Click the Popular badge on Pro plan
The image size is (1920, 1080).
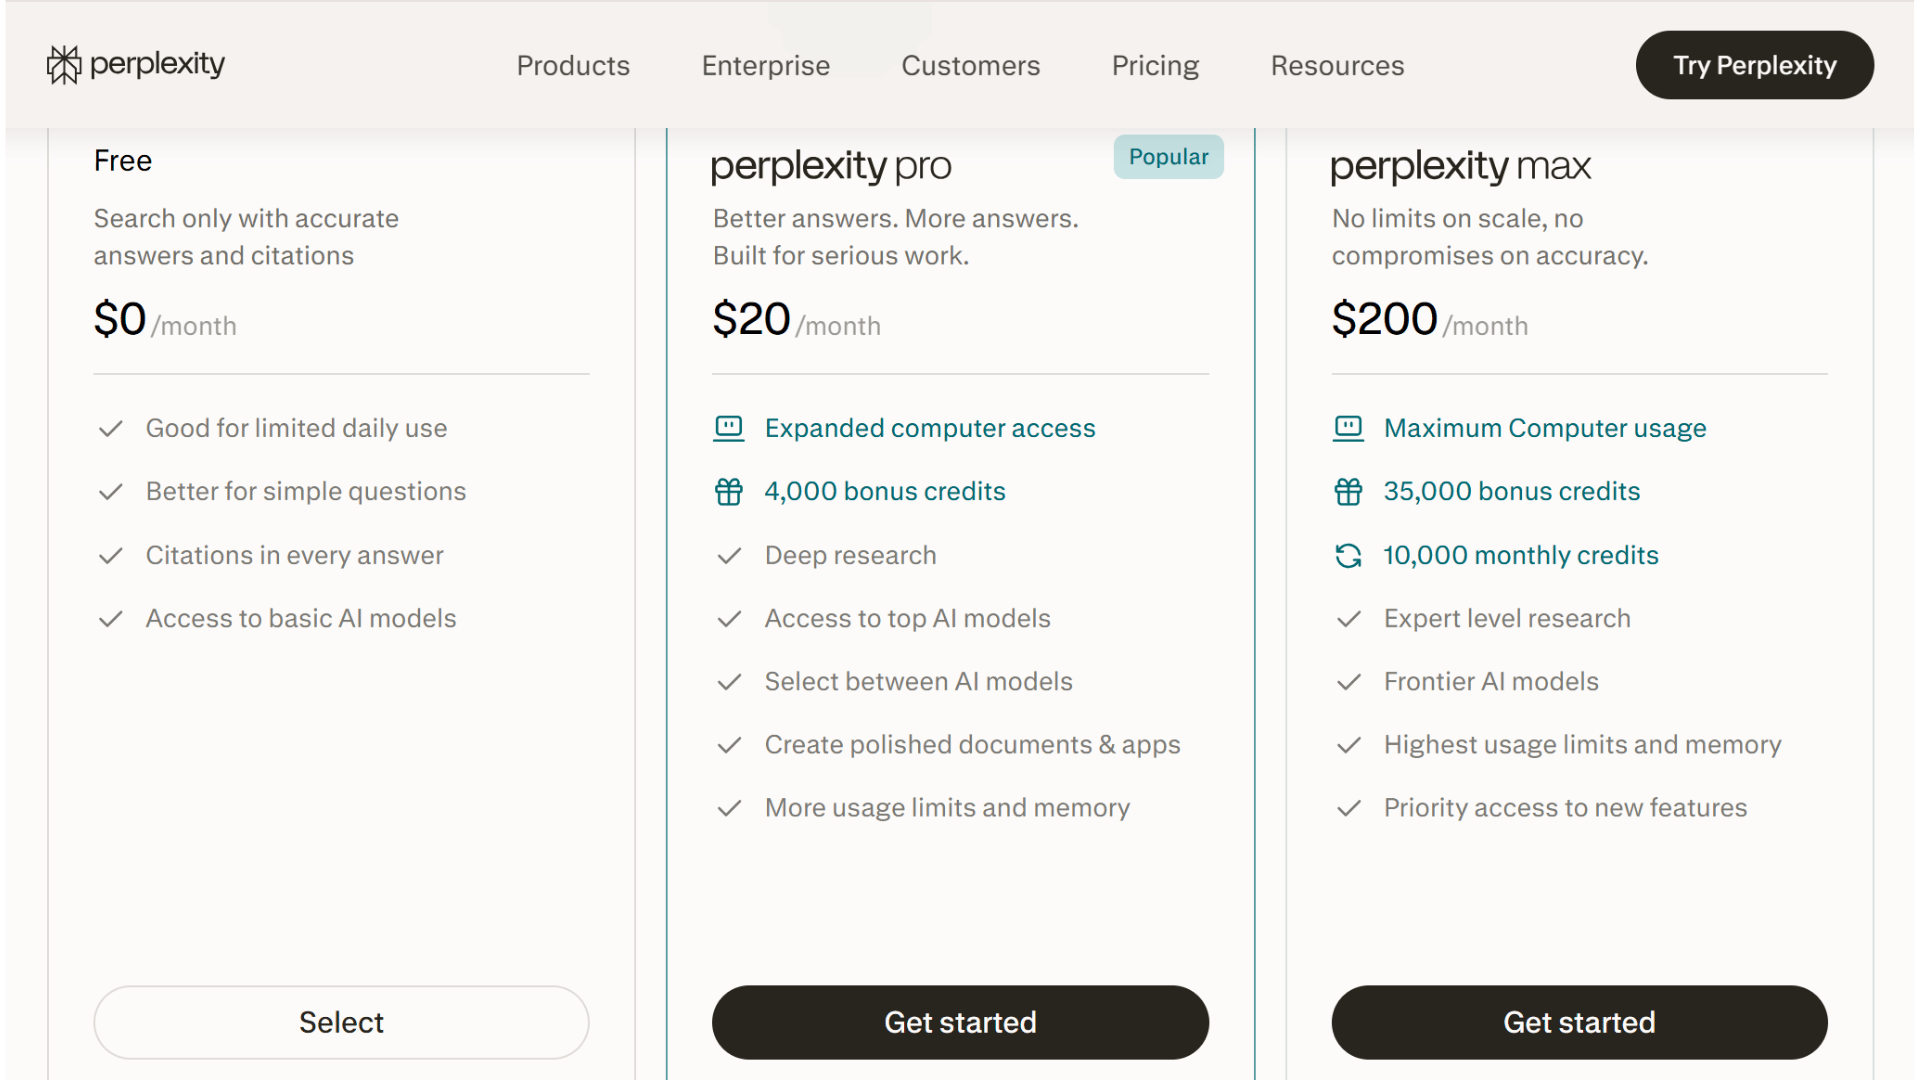[x=1168, y=157]
